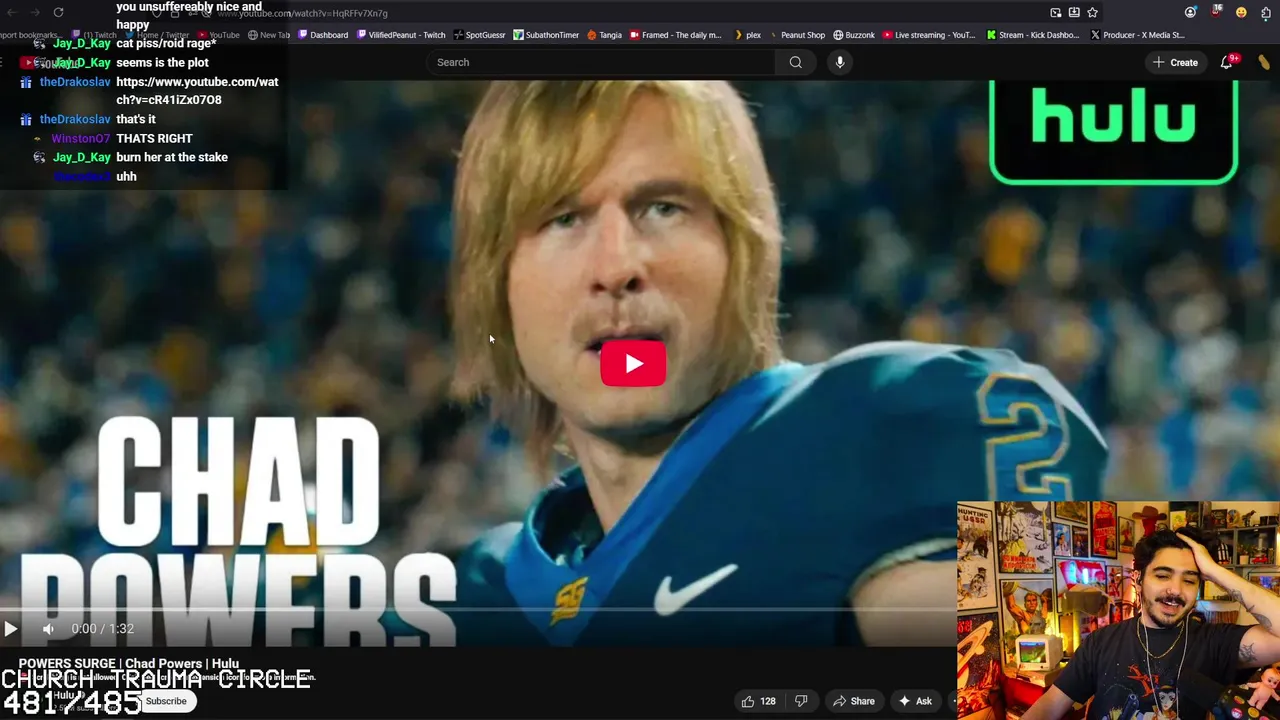This screenshot has height=720, width=1280.
Task: Open the Framed - The daily m... bookmark
Action: point(675,35)
